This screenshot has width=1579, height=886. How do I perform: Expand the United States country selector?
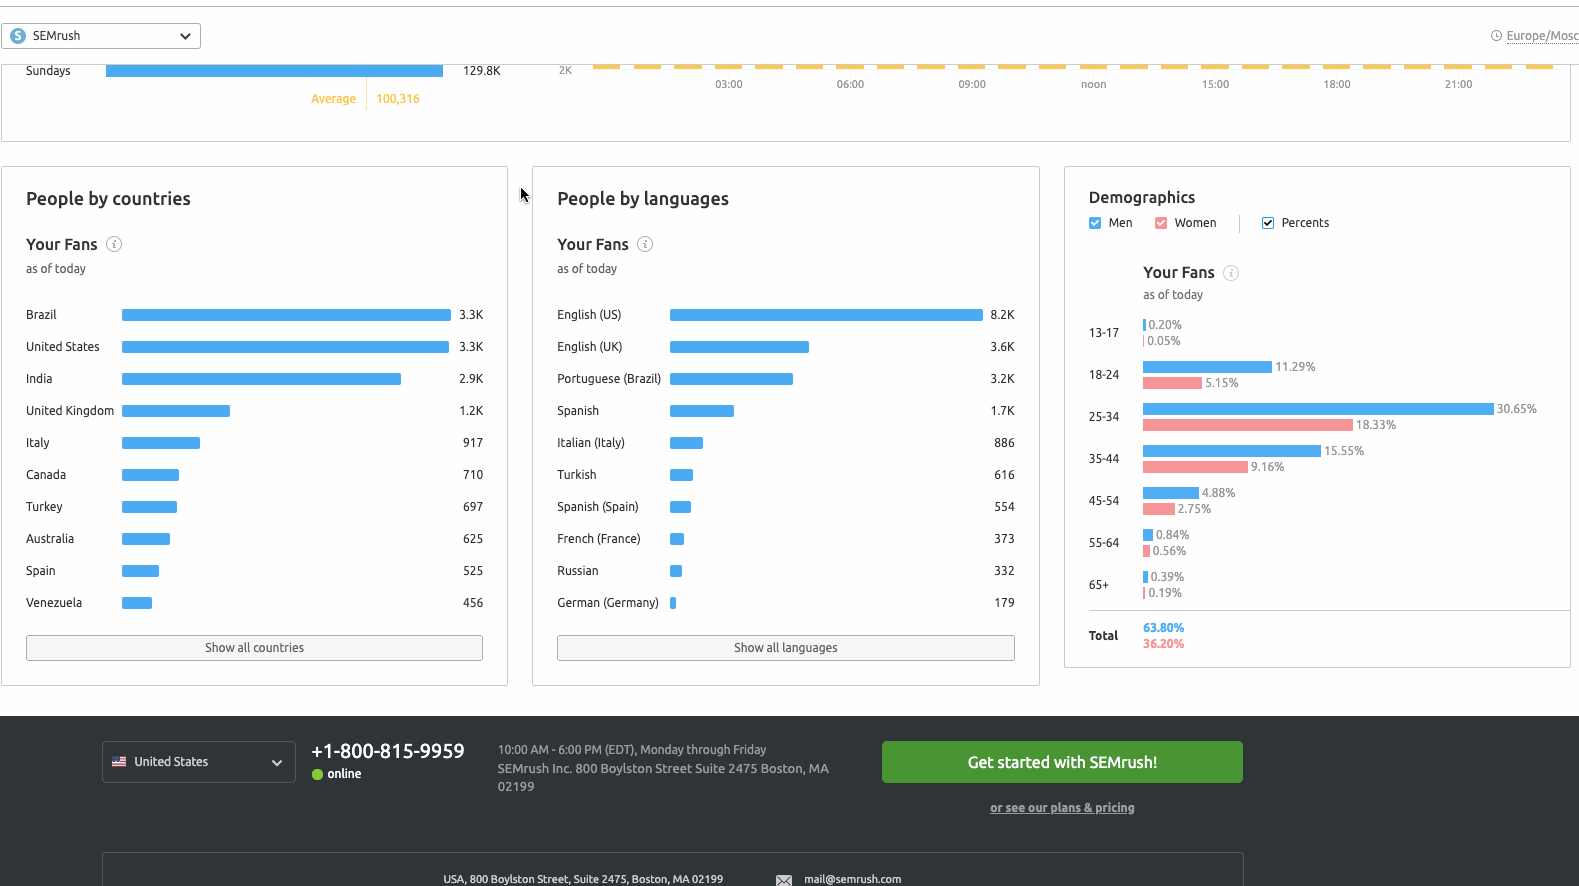click(198, 762)
